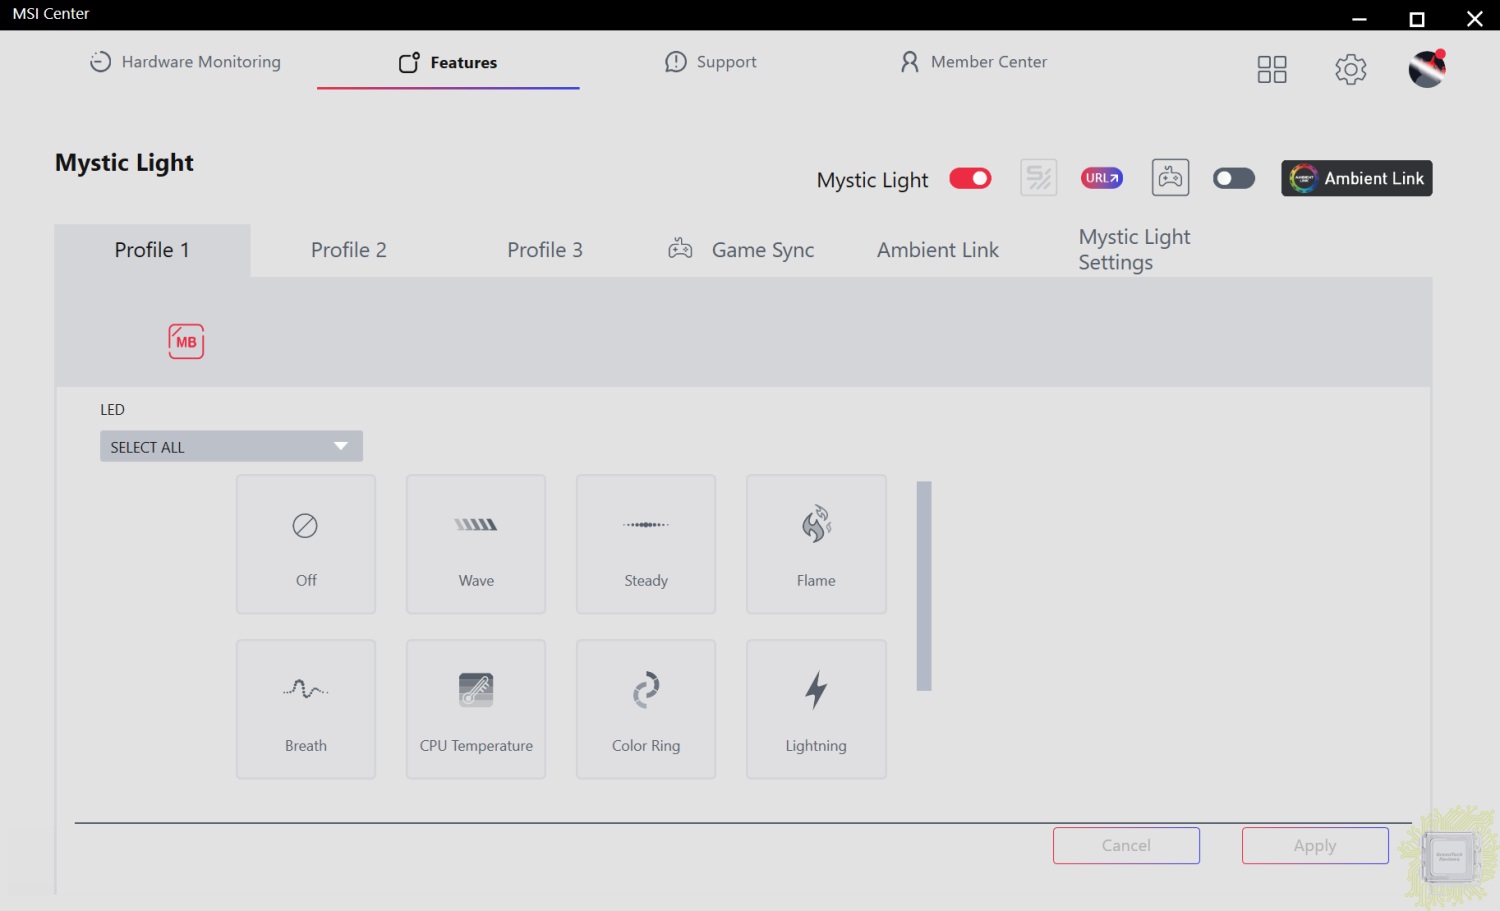Choose the Wave lighting effect
Viewport: 1500px width, 911px height.
(x=476, y=544)
